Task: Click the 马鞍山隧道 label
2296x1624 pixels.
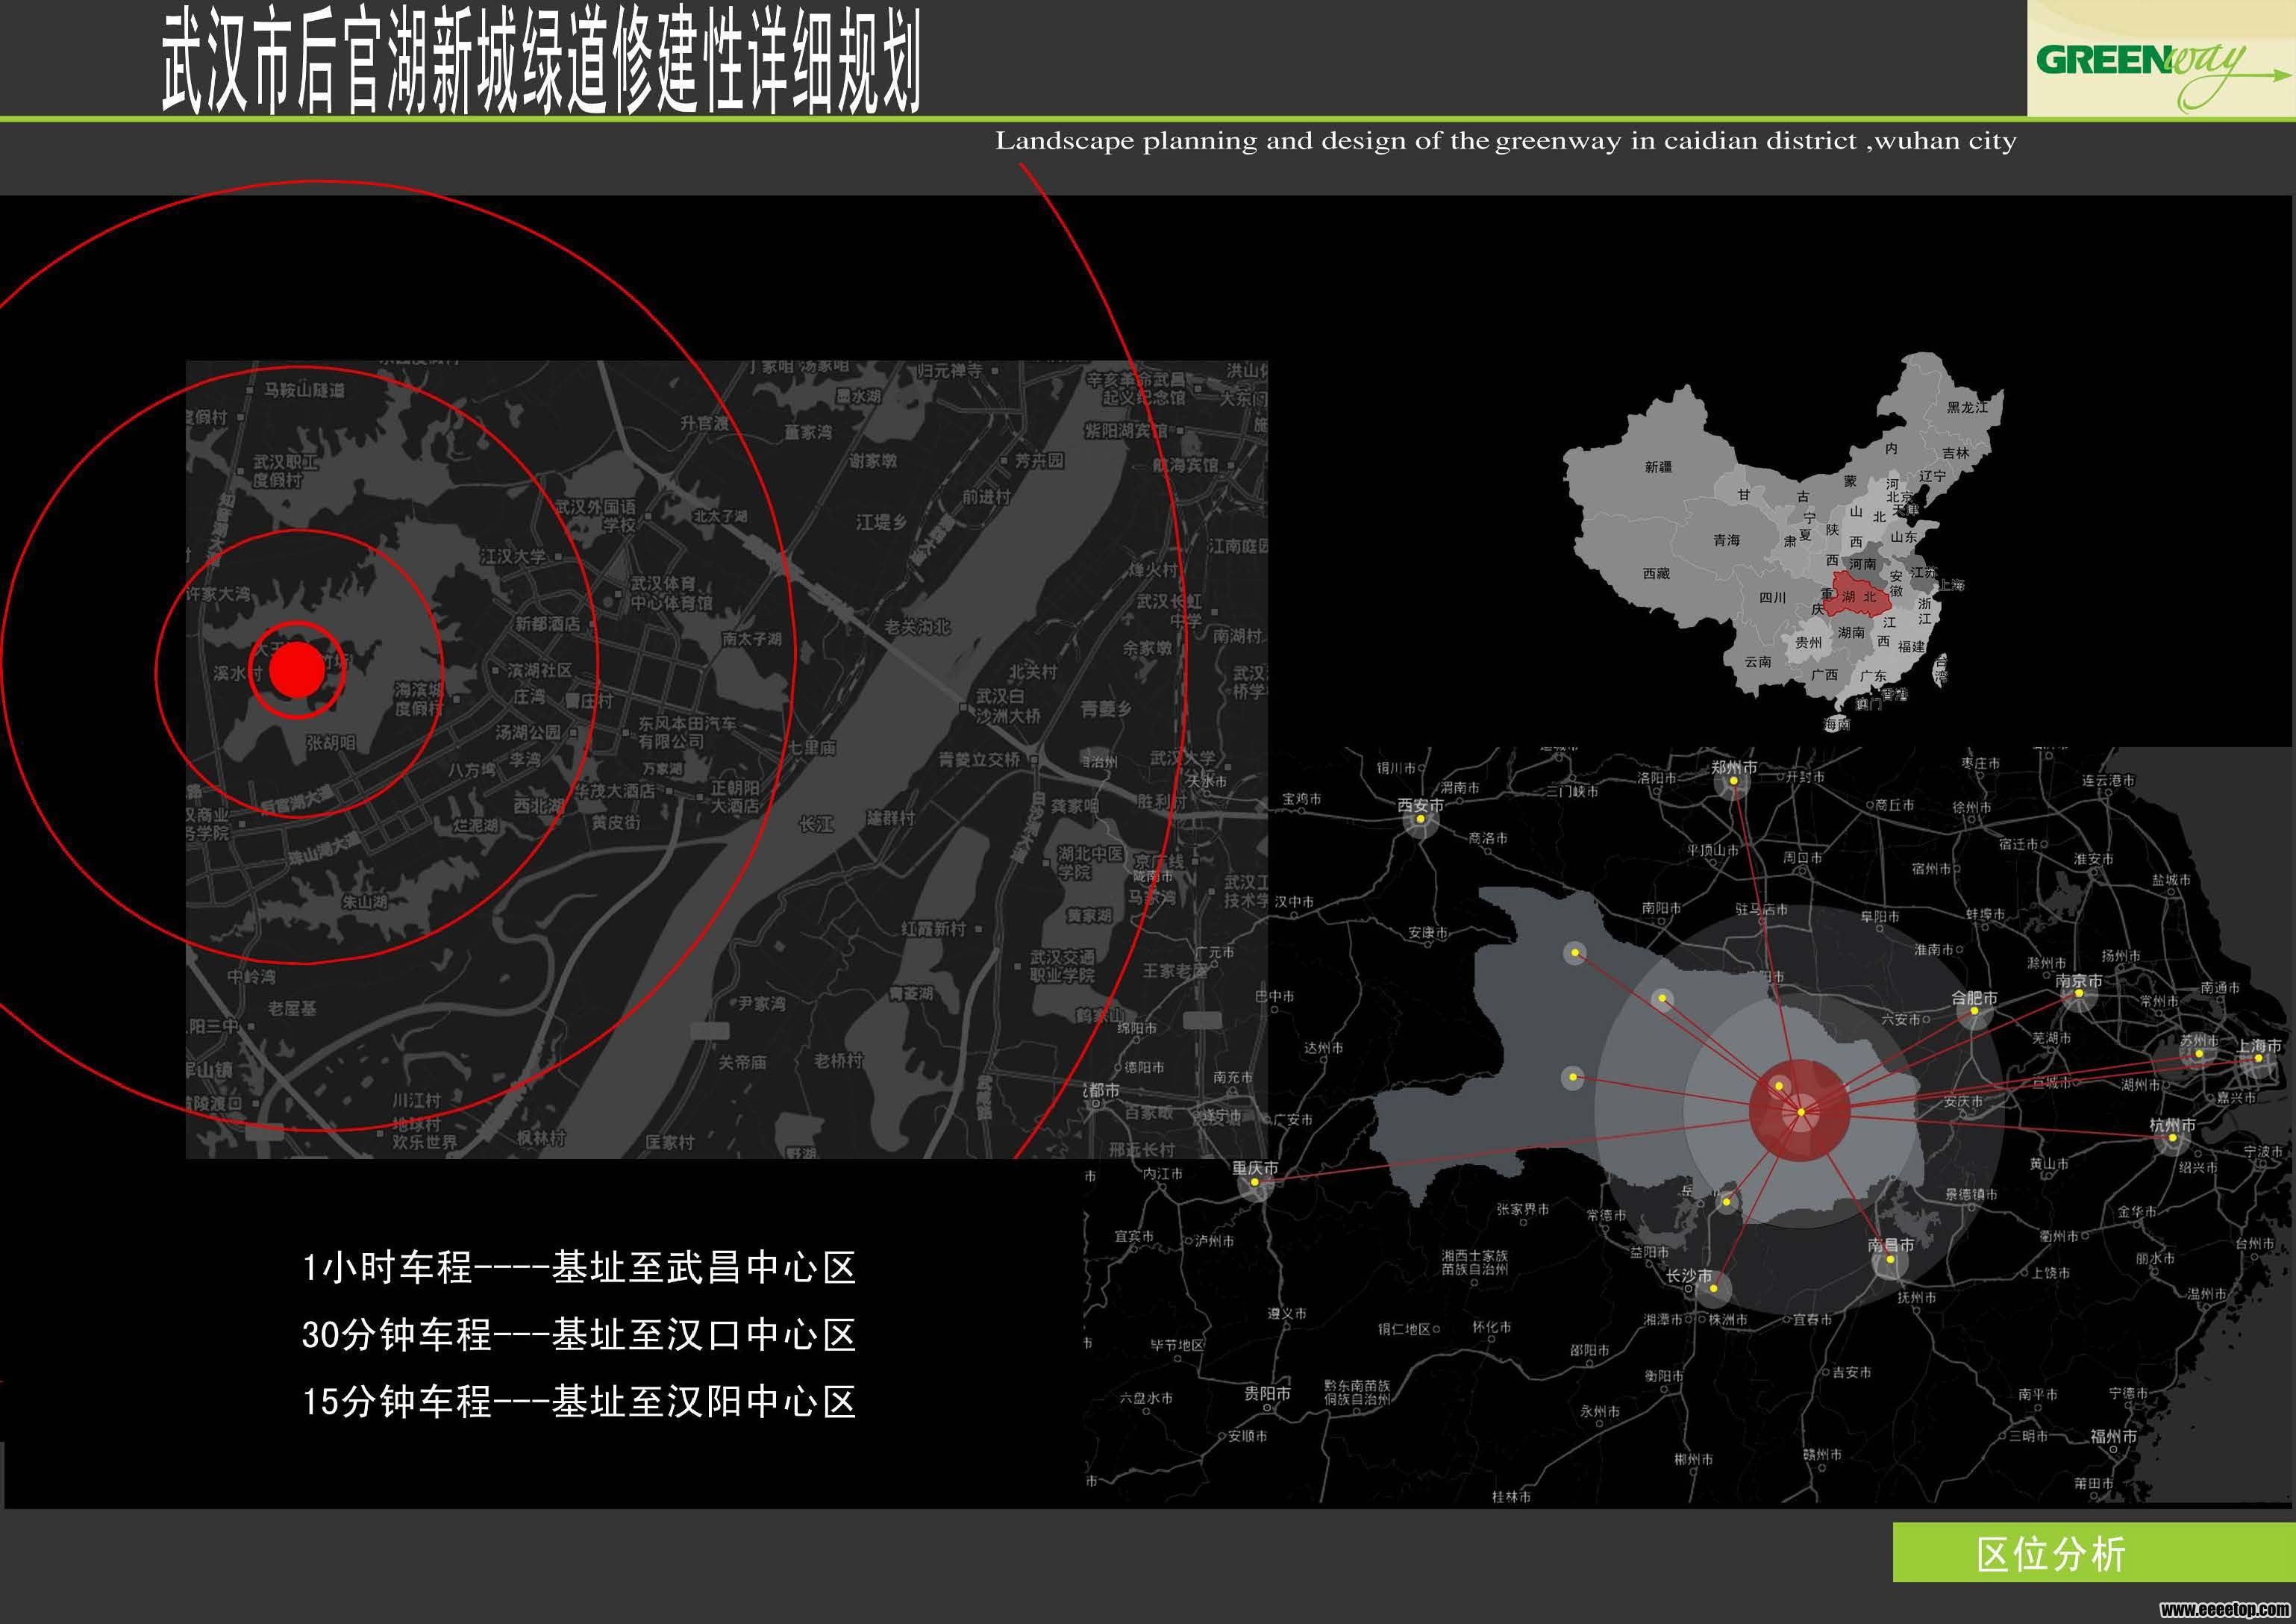Action: (x=304, y=390)
